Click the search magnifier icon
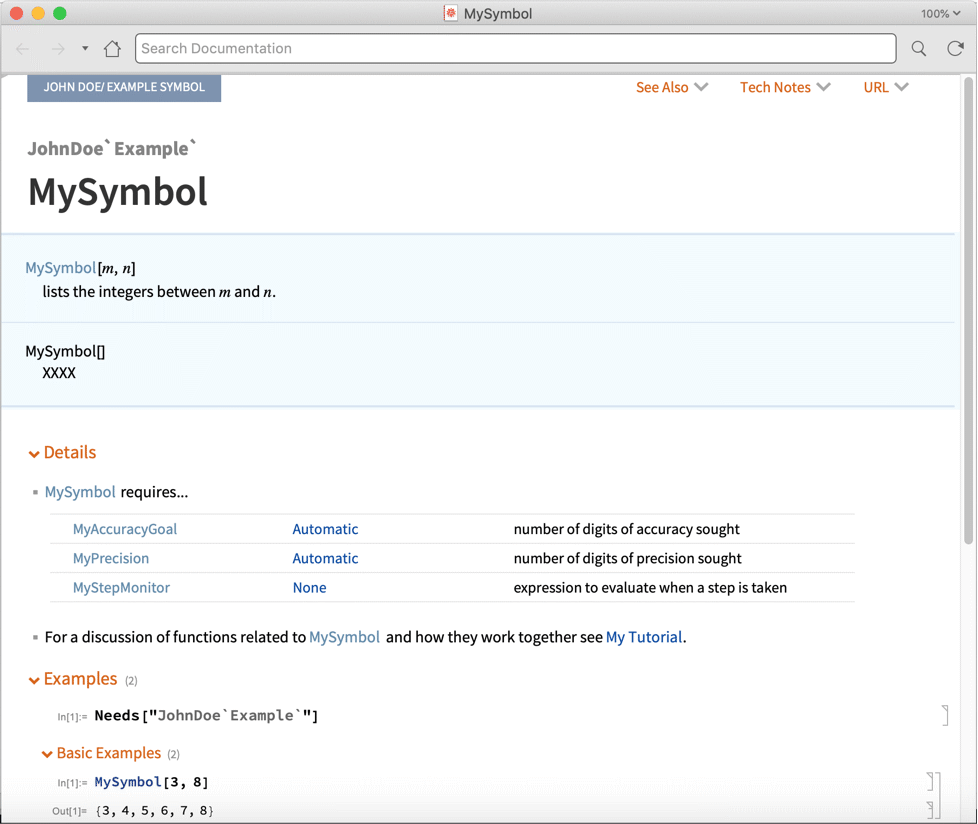 [919, 48]
